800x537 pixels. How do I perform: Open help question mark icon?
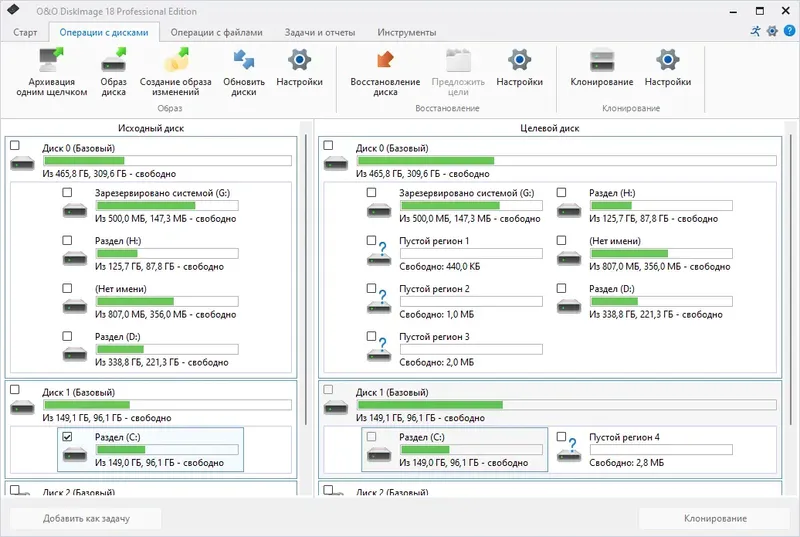point(789,31)
